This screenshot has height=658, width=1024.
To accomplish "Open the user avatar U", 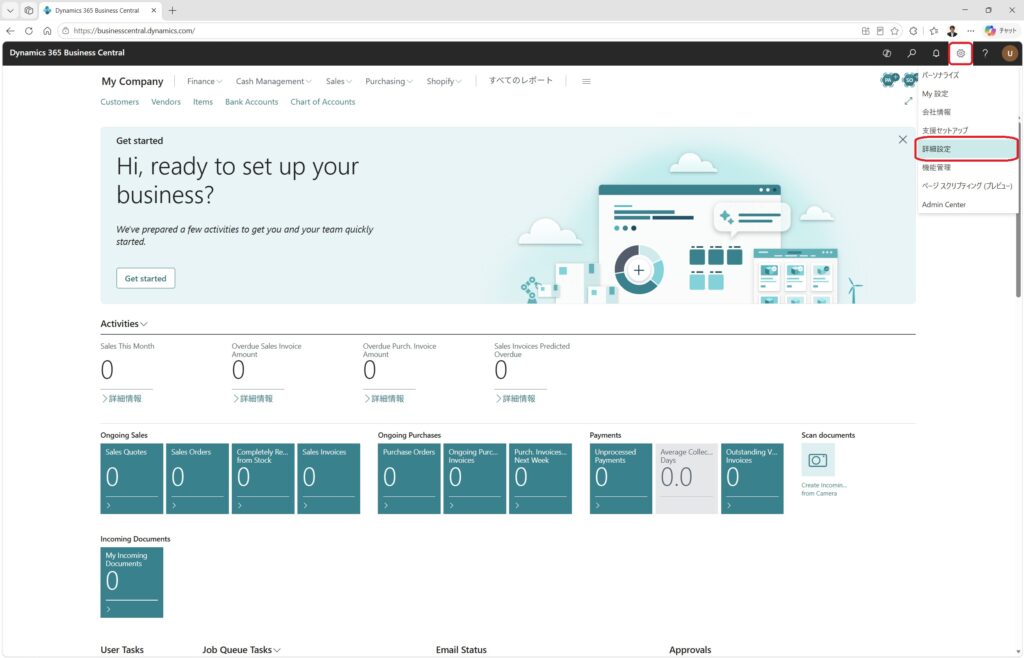I will coord(1010,54).
